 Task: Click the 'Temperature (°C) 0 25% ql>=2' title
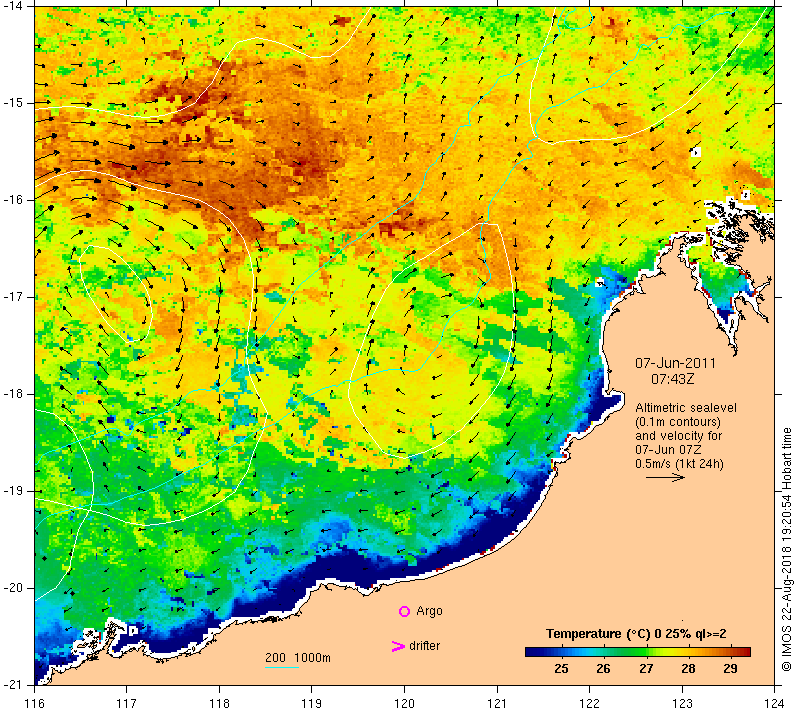point(636,634)
